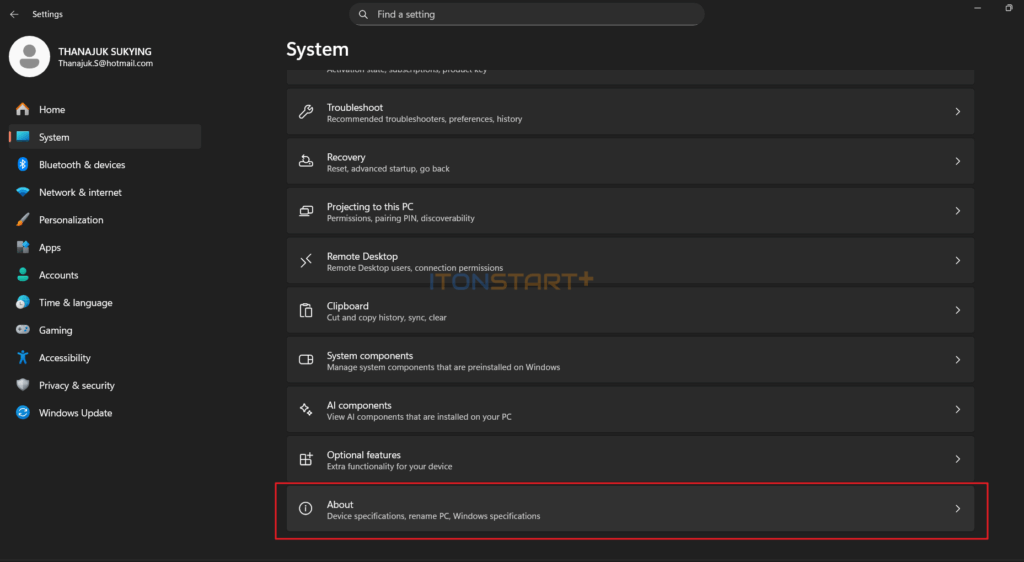The height and width of the screenshot is (562, 1024).
Task: Select Apps in the left navigation
Action: (50, 248)
